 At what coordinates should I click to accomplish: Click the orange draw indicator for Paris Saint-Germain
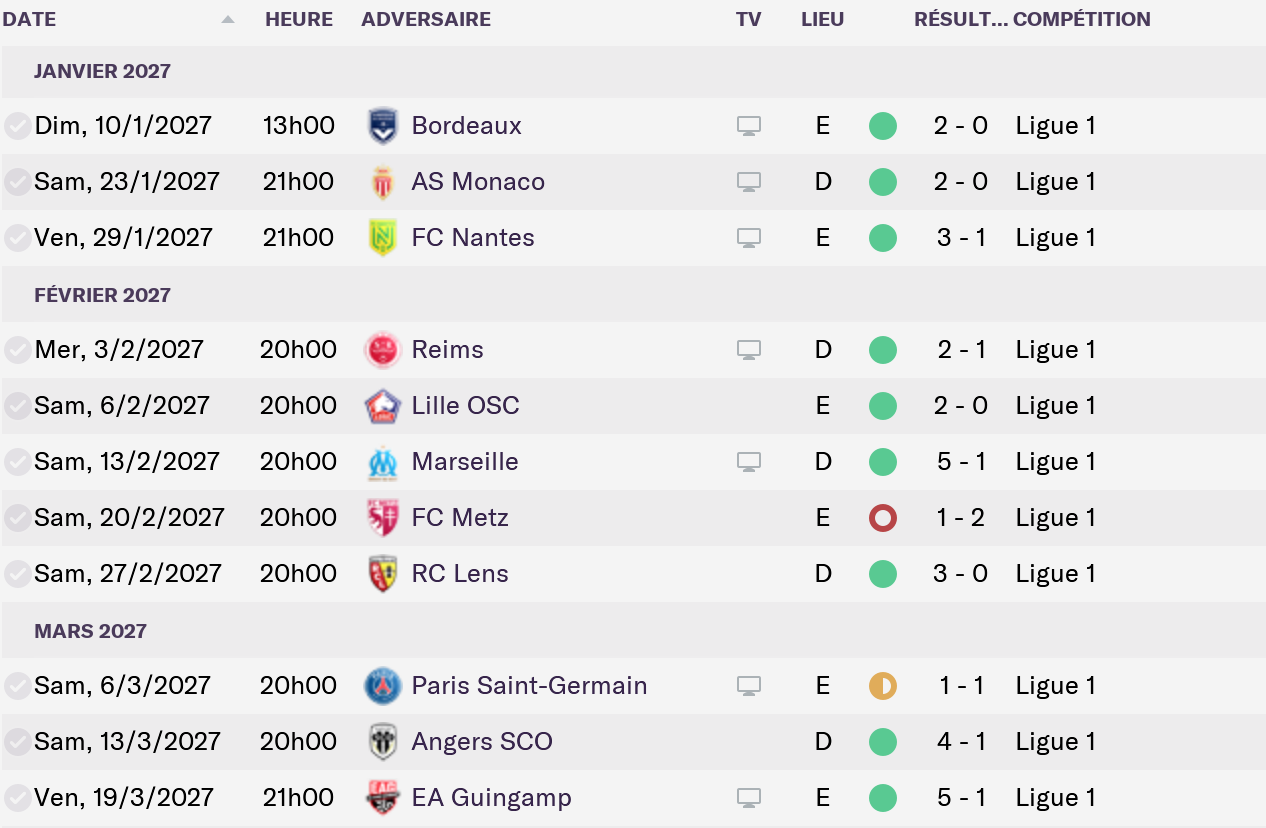click(x=882, y=686)
